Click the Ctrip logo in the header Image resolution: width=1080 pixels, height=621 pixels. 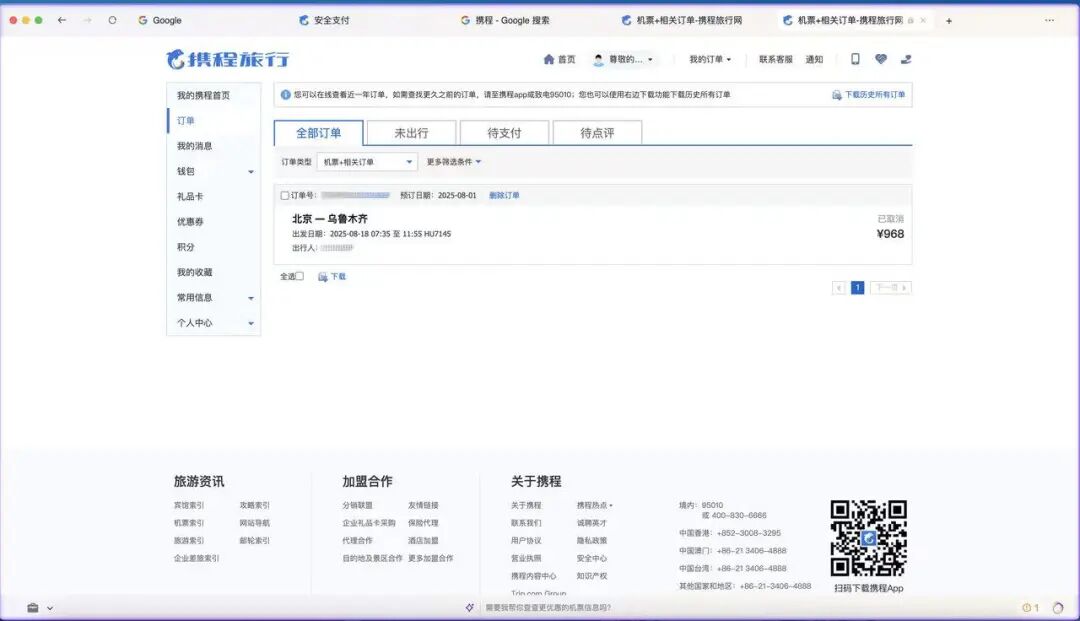pyautogui.click(x=228, y=59)
